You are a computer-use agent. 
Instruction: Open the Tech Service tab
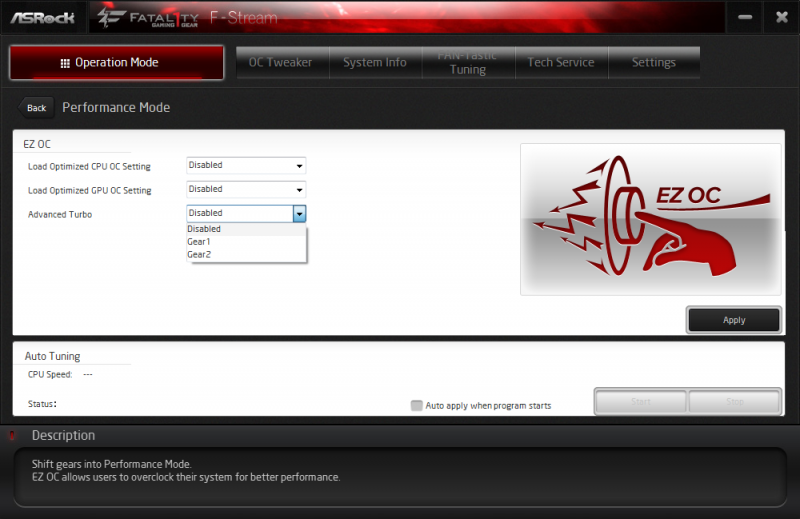coord(561,62)
